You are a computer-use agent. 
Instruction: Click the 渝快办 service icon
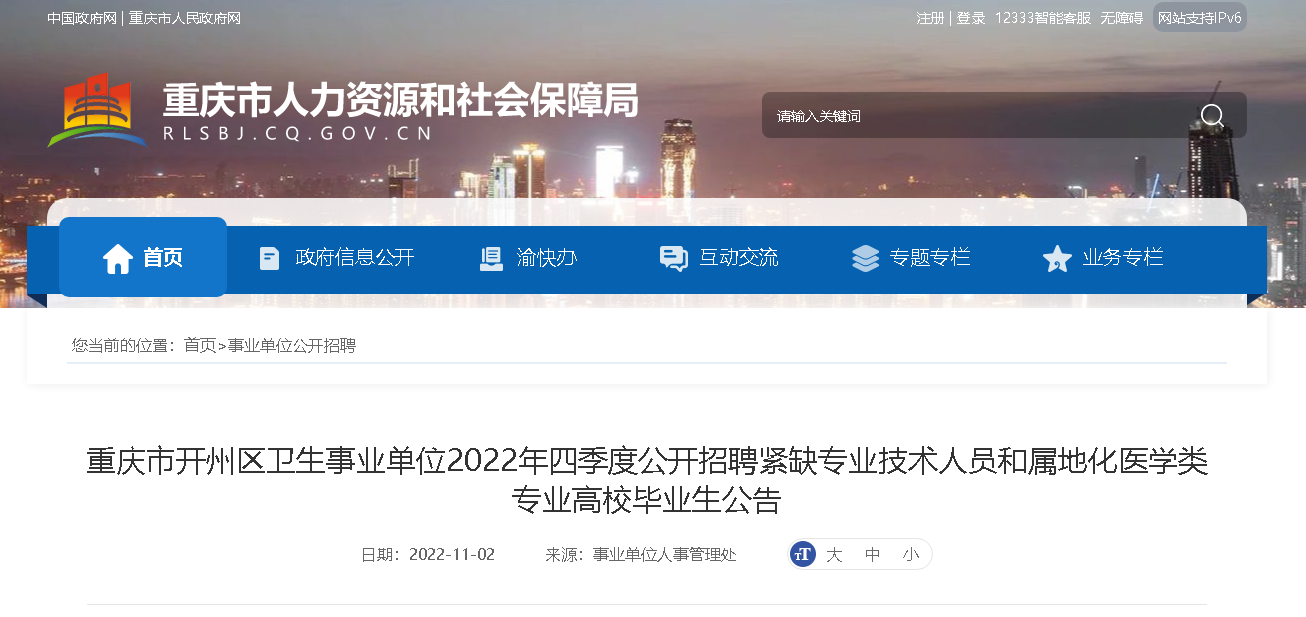491,258
